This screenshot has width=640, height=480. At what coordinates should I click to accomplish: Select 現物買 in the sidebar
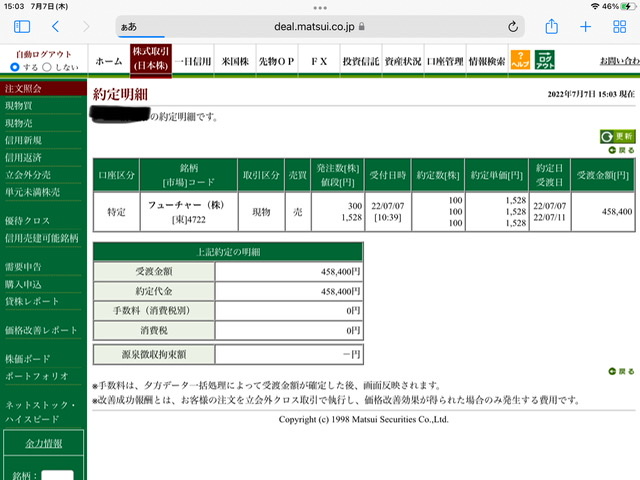coord(19,106)
